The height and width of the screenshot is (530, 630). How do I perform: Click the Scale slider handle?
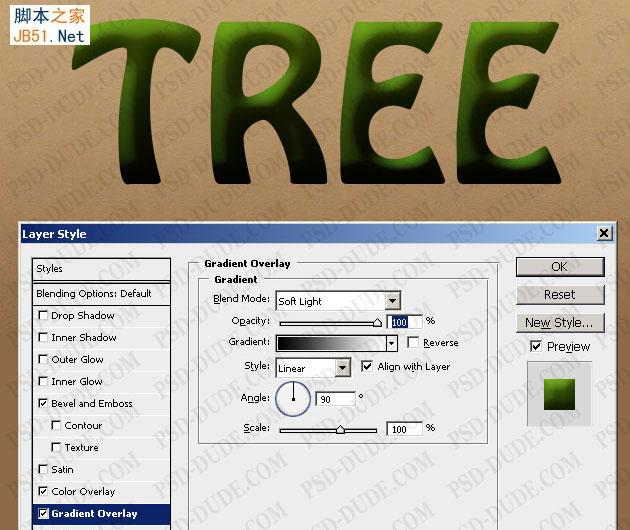(340, 430)
